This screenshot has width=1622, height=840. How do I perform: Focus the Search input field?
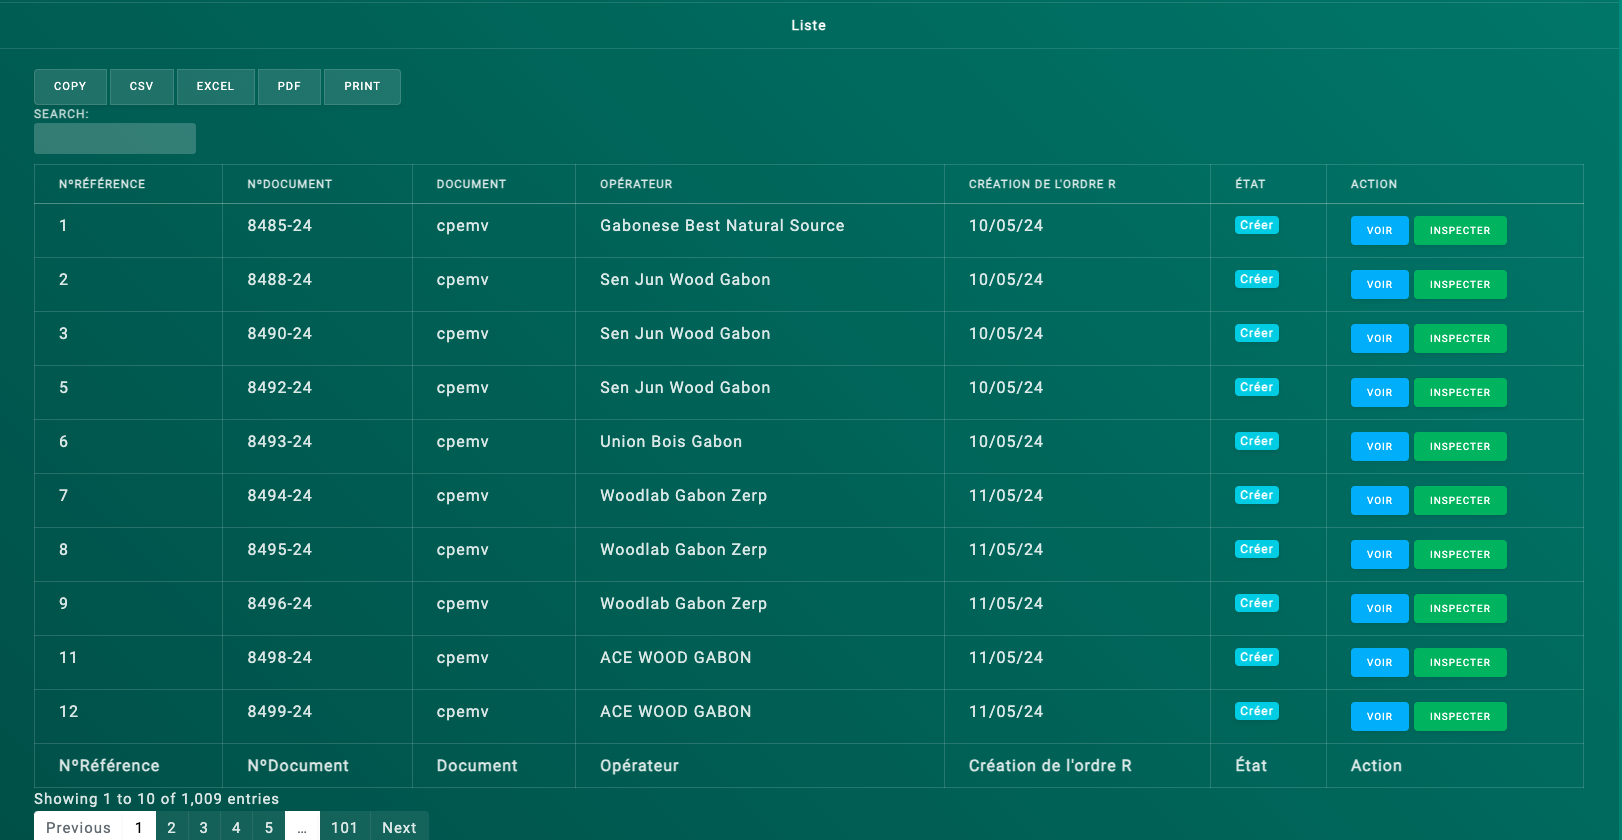[115, 138]
